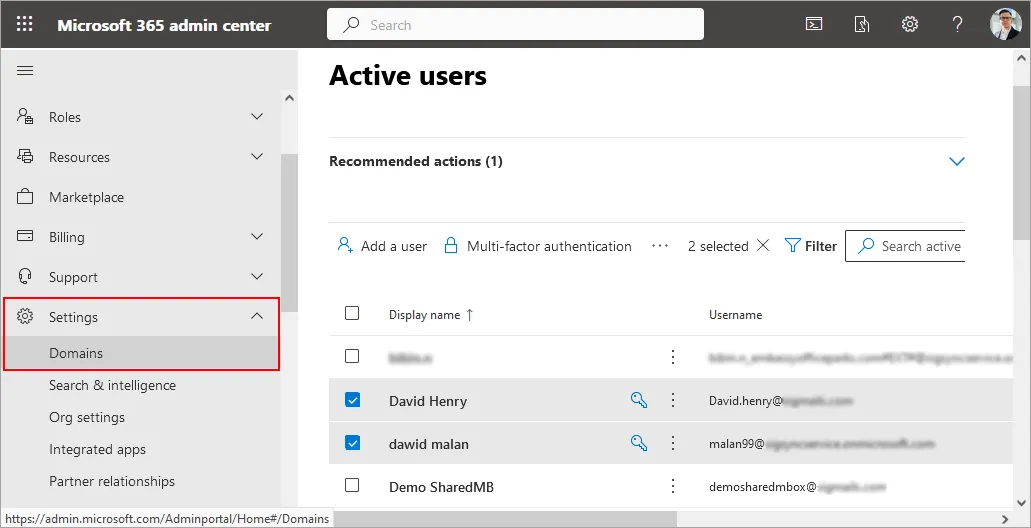Click the main header Search box
The height and width of the screenshot is (528, 1031).
516,24
